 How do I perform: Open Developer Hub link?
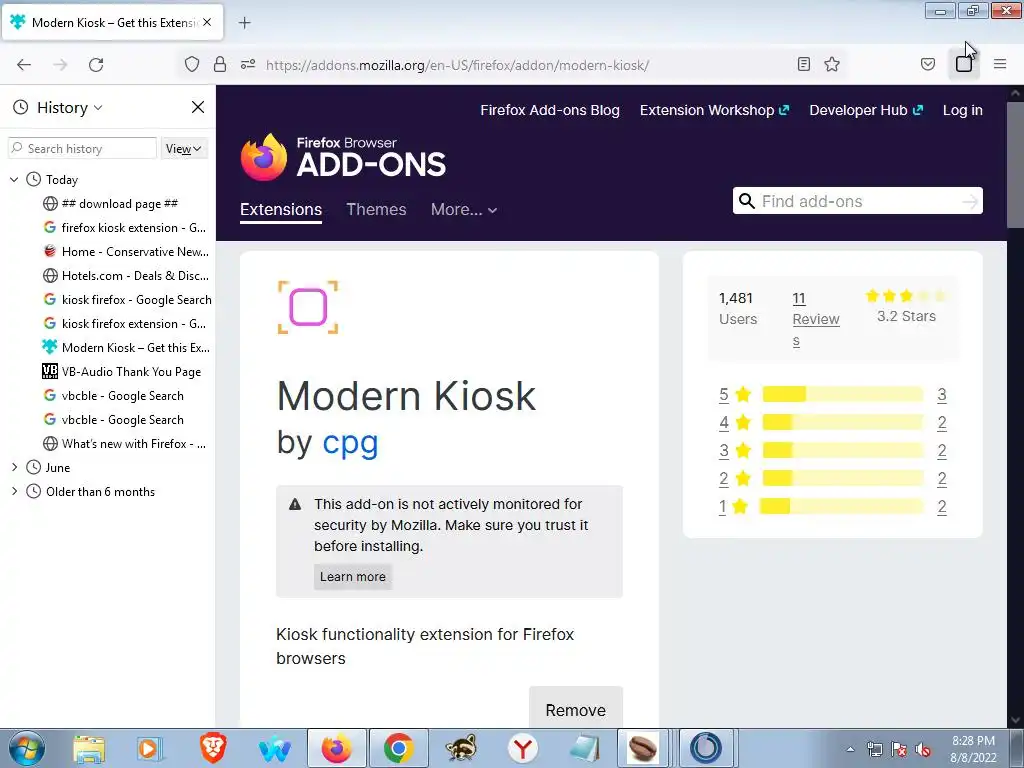[x=866, y=110]
